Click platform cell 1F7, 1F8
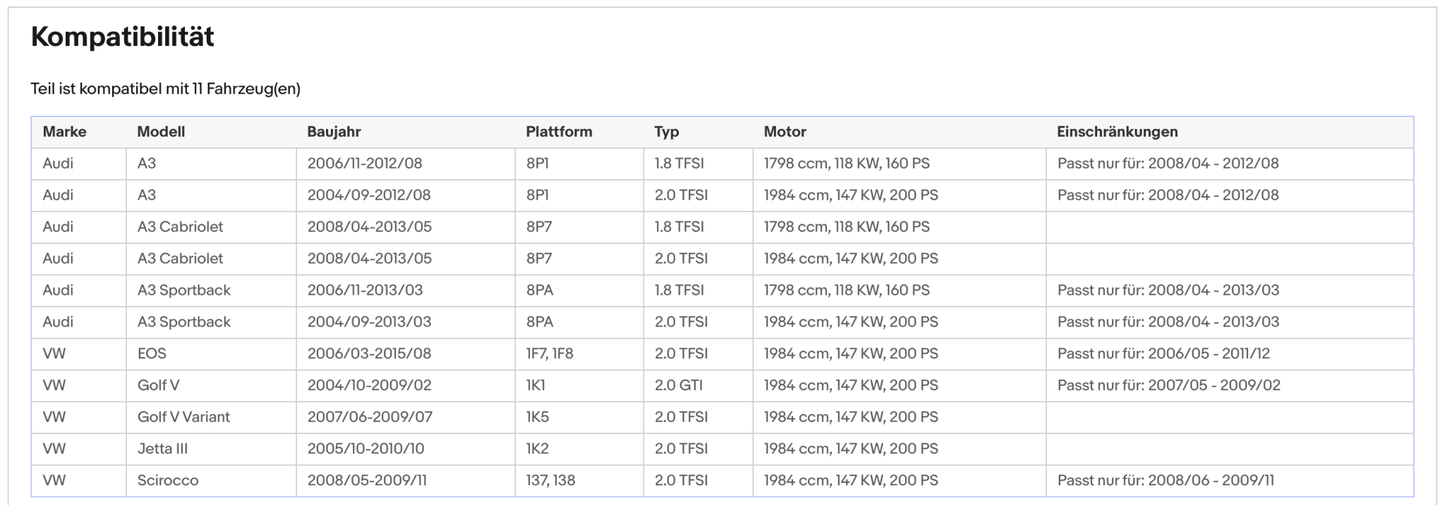The height and width of the screenshot is (505, 1445). tap(580, 354)
